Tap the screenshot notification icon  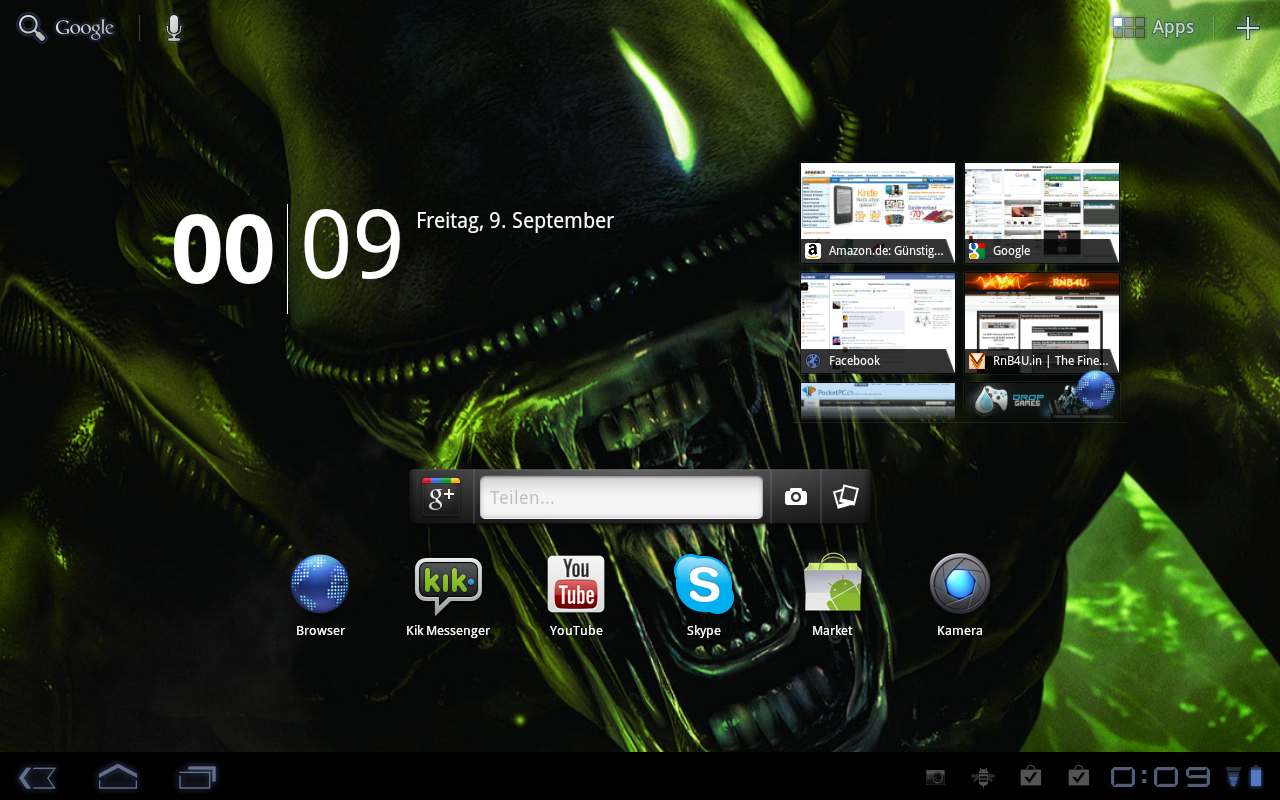click(x=935, y=777)
